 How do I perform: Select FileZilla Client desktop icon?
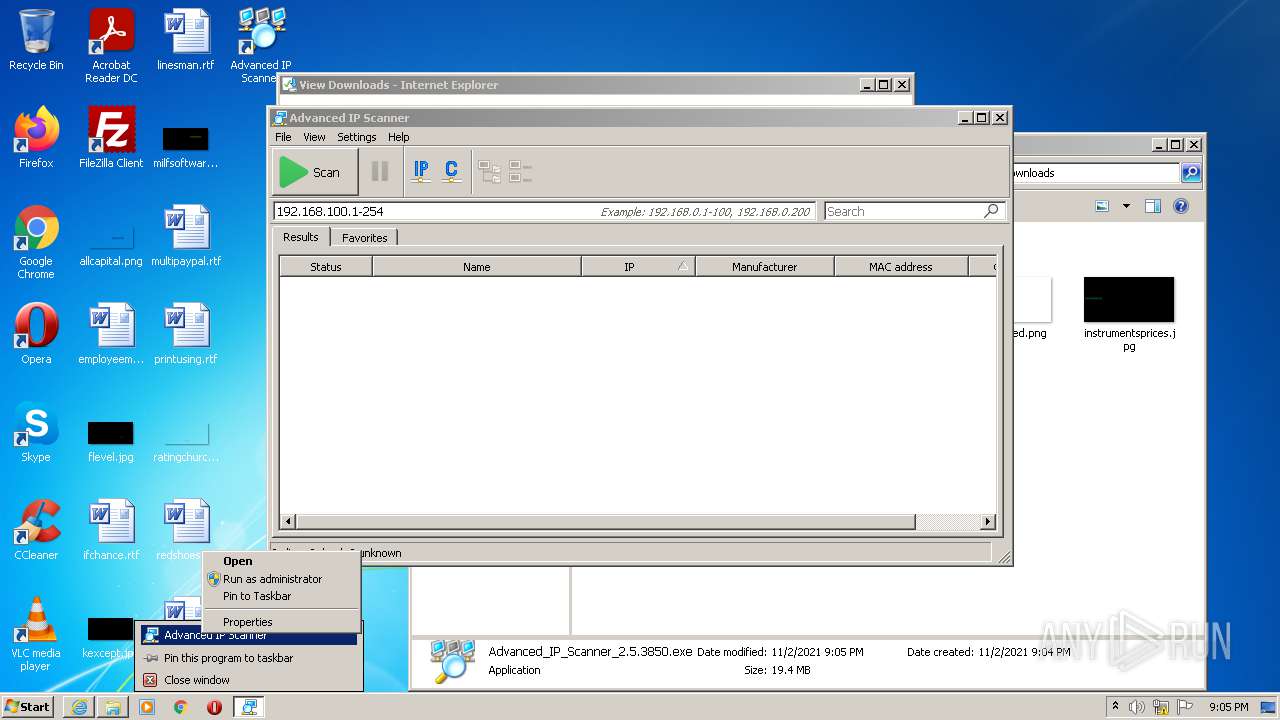(111, 138)
